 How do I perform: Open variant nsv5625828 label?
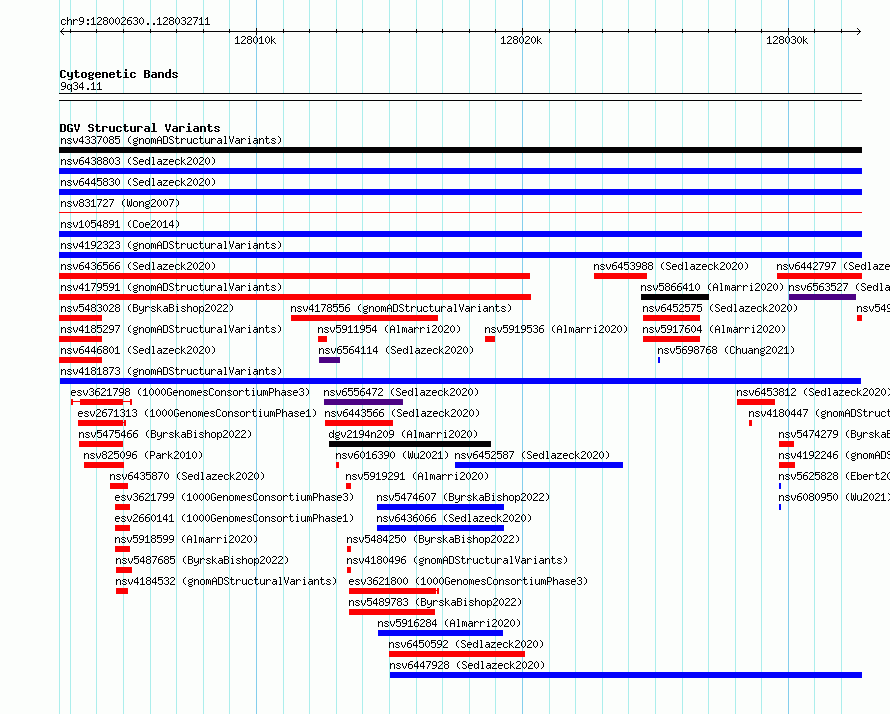tap(833, 476)
